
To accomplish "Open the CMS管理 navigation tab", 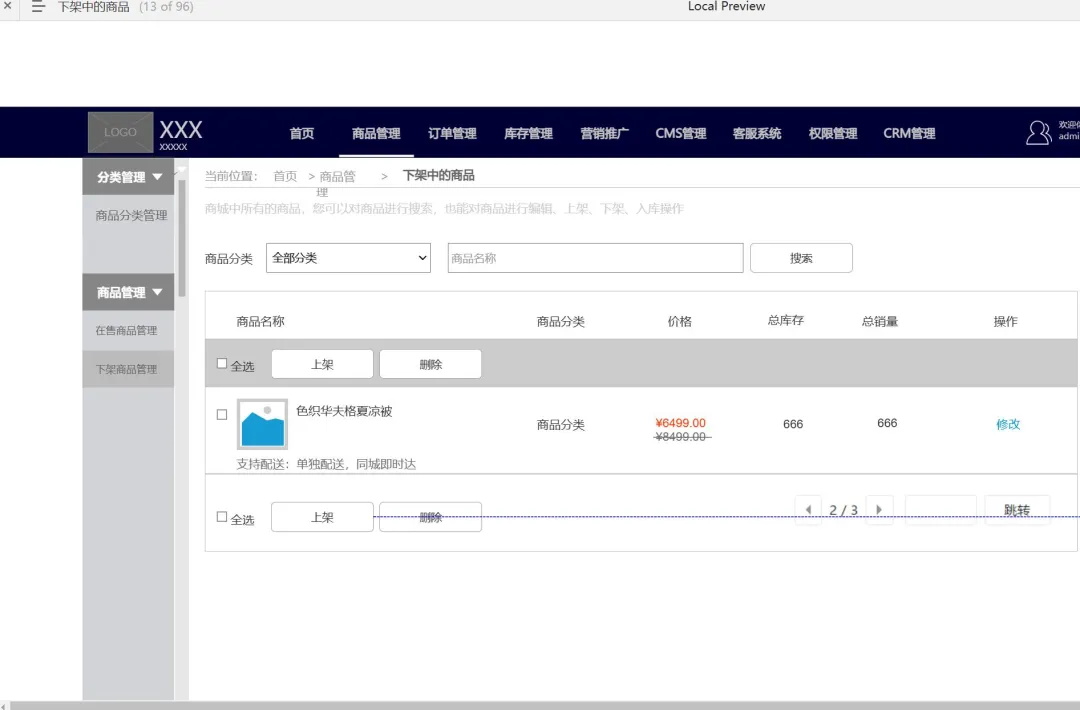I will (681, 134).
